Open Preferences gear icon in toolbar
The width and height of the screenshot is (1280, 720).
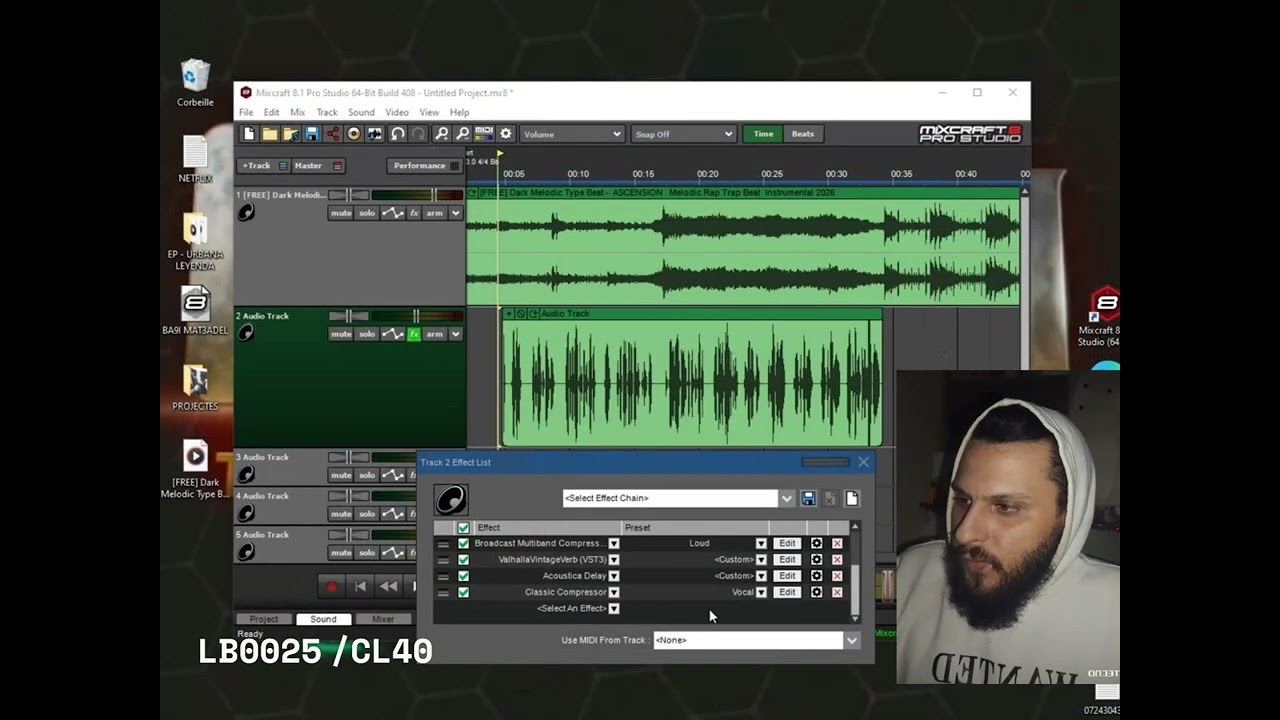(x=506, y=134)
